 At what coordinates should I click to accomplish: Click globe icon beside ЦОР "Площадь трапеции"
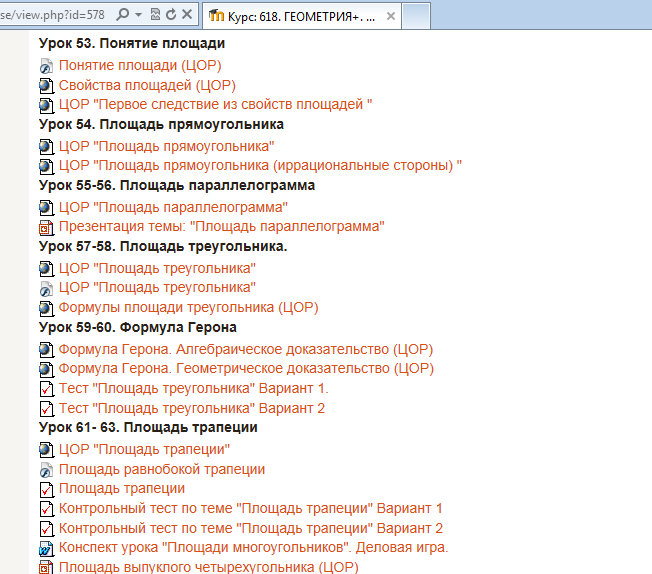tap(46, 450)
